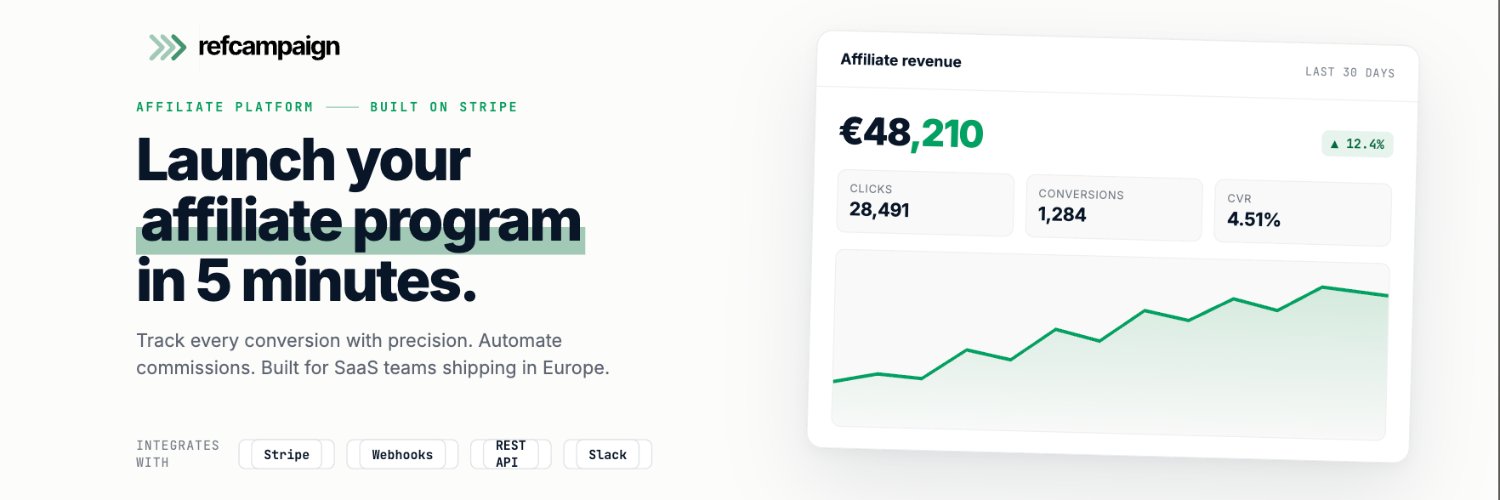
Task: Click the €48,210 revenue total
Action: click(911, 132)
